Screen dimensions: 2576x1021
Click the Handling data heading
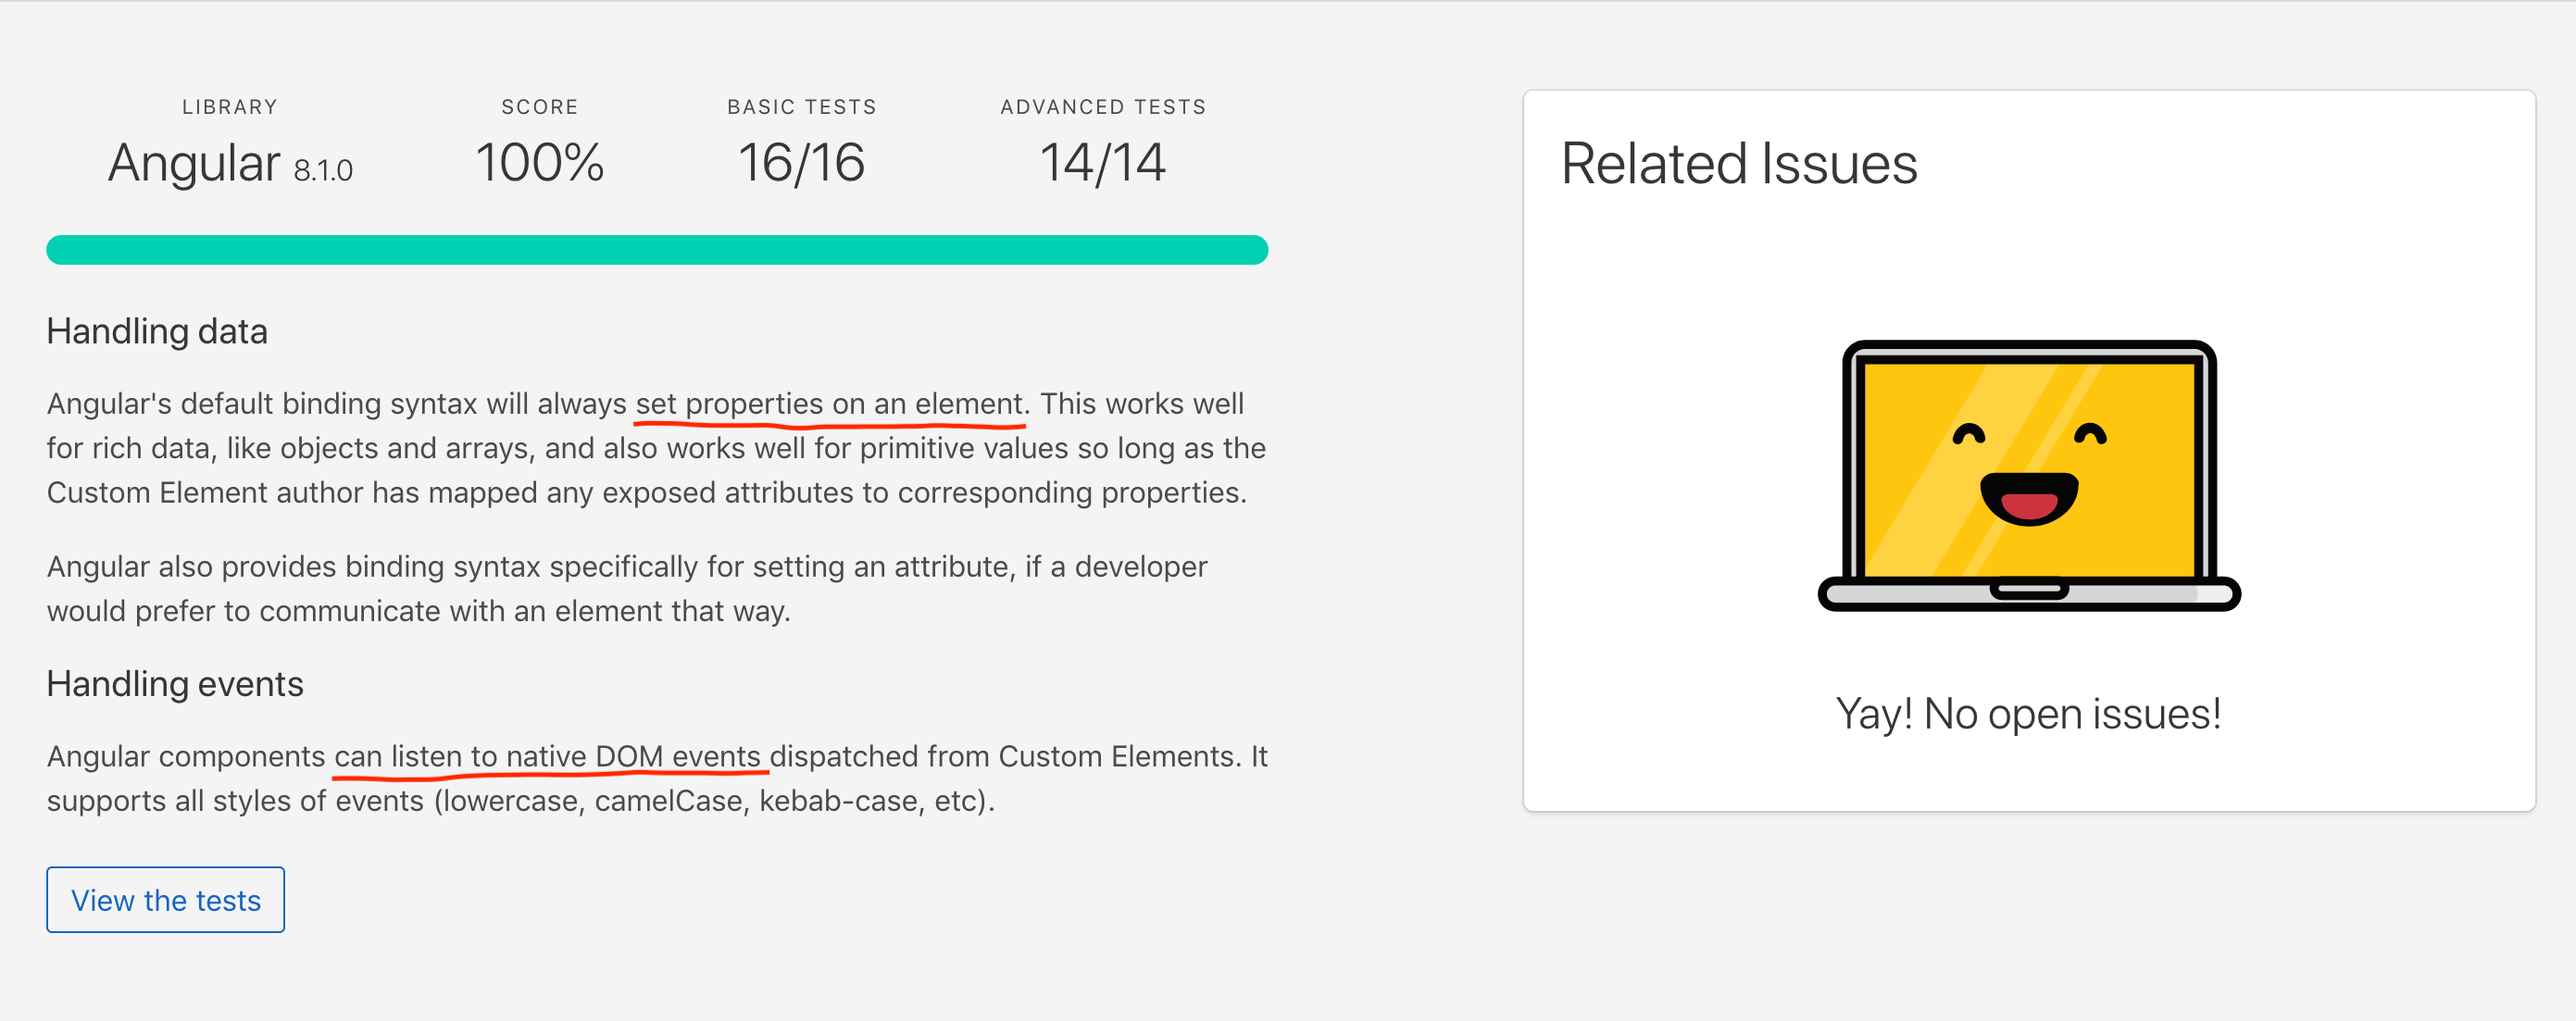click(157, 331)
